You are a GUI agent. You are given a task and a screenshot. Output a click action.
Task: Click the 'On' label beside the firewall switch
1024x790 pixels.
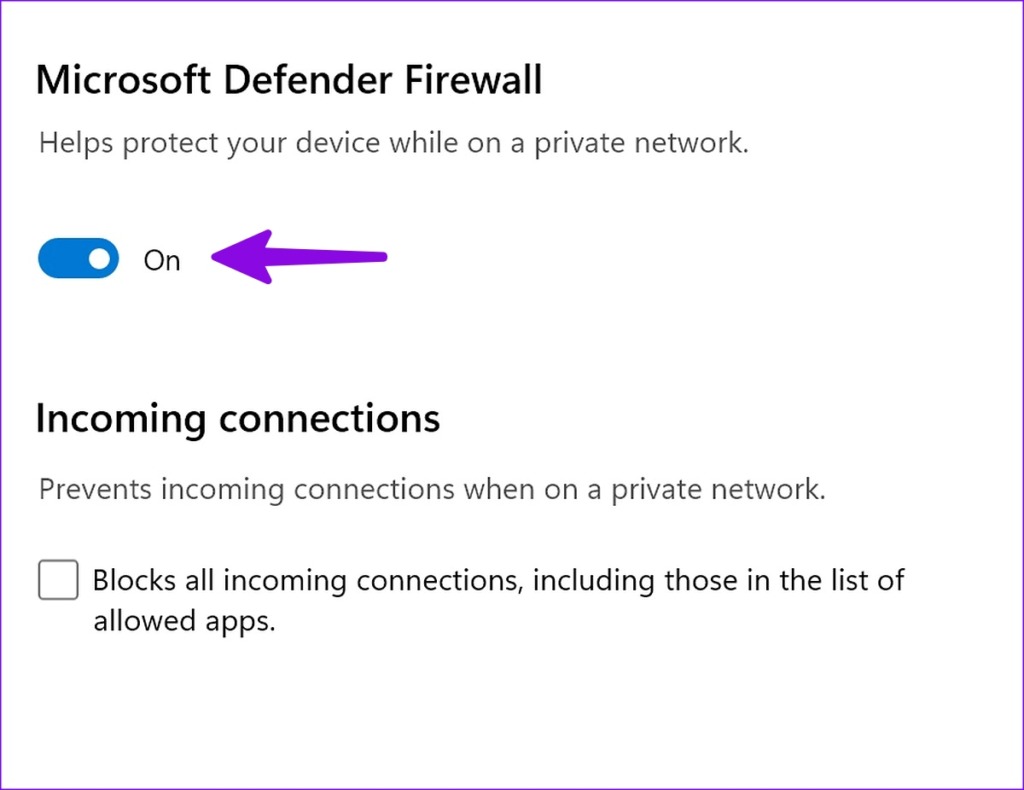[162, 260]
